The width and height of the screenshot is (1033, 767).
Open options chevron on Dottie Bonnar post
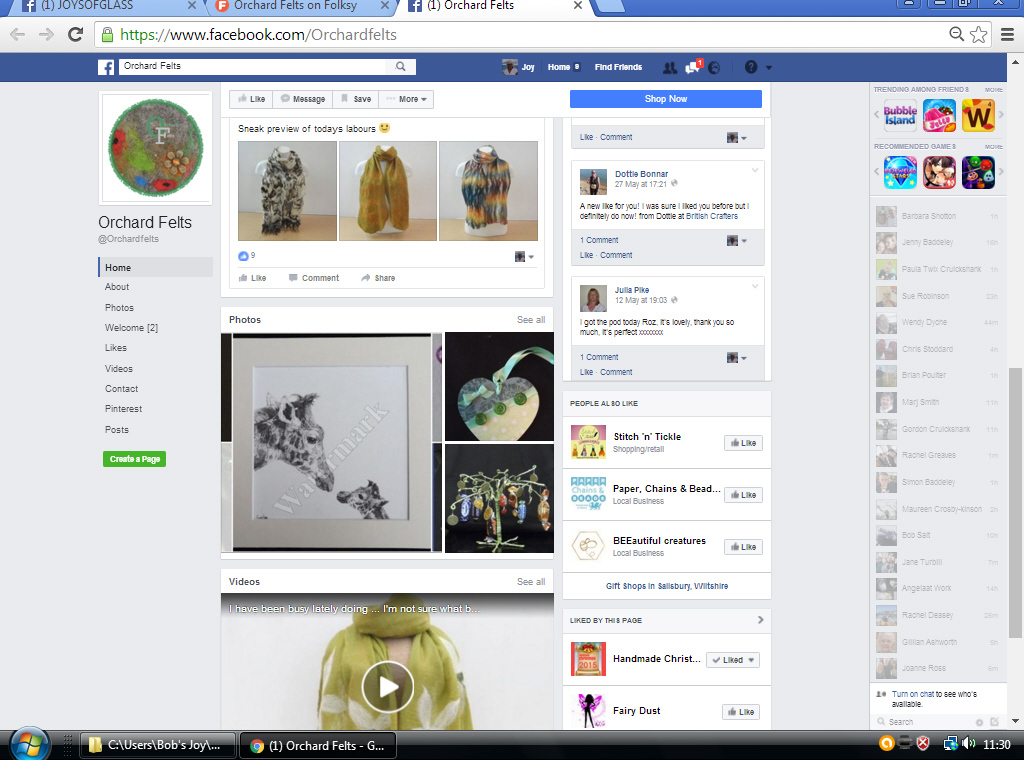pyautogui.click(x=755, y=171)
